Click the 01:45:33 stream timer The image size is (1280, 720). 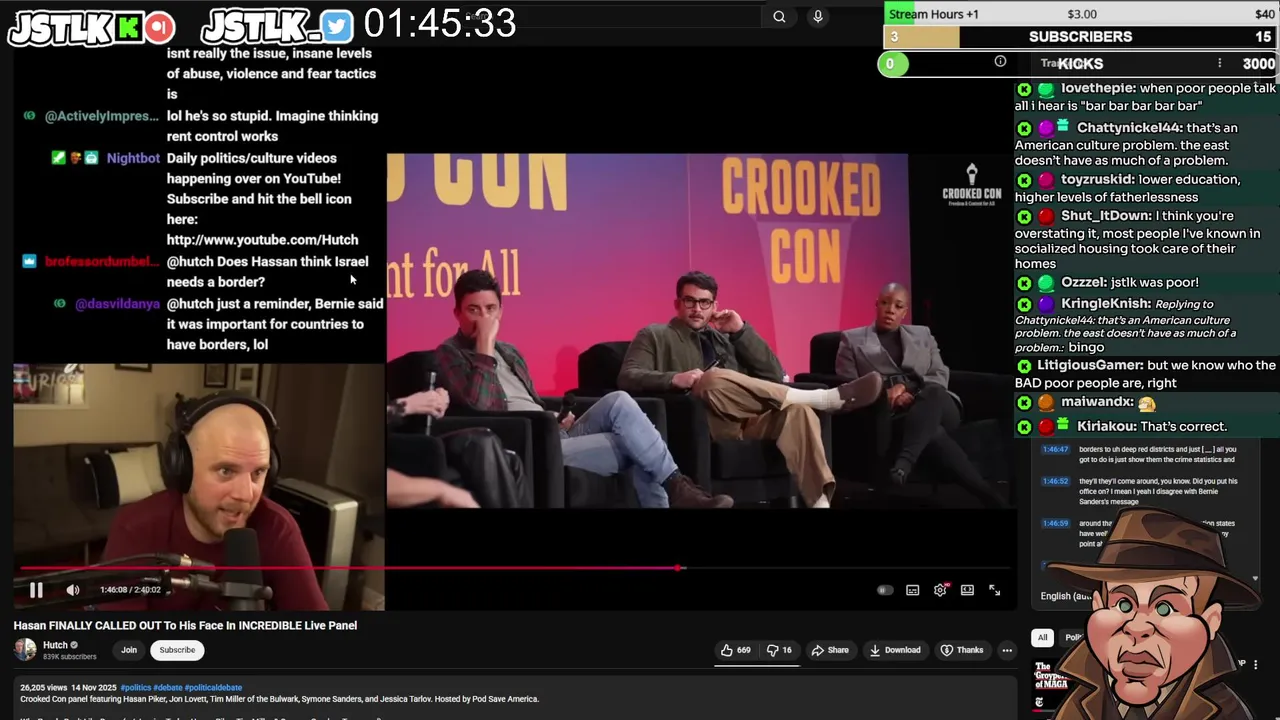440,23
